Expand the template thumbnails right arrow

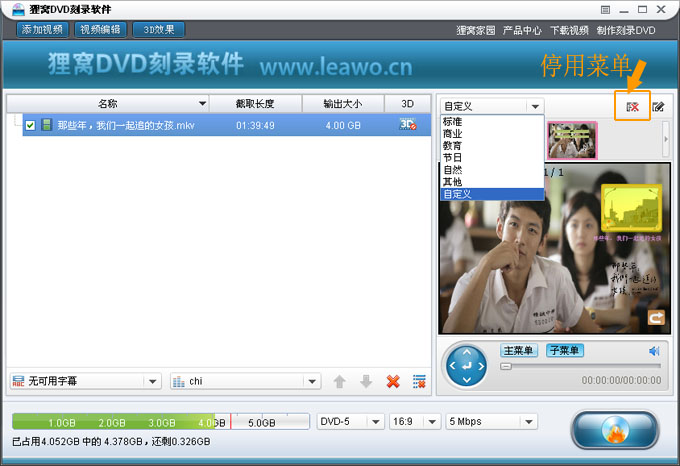point(666,139)
